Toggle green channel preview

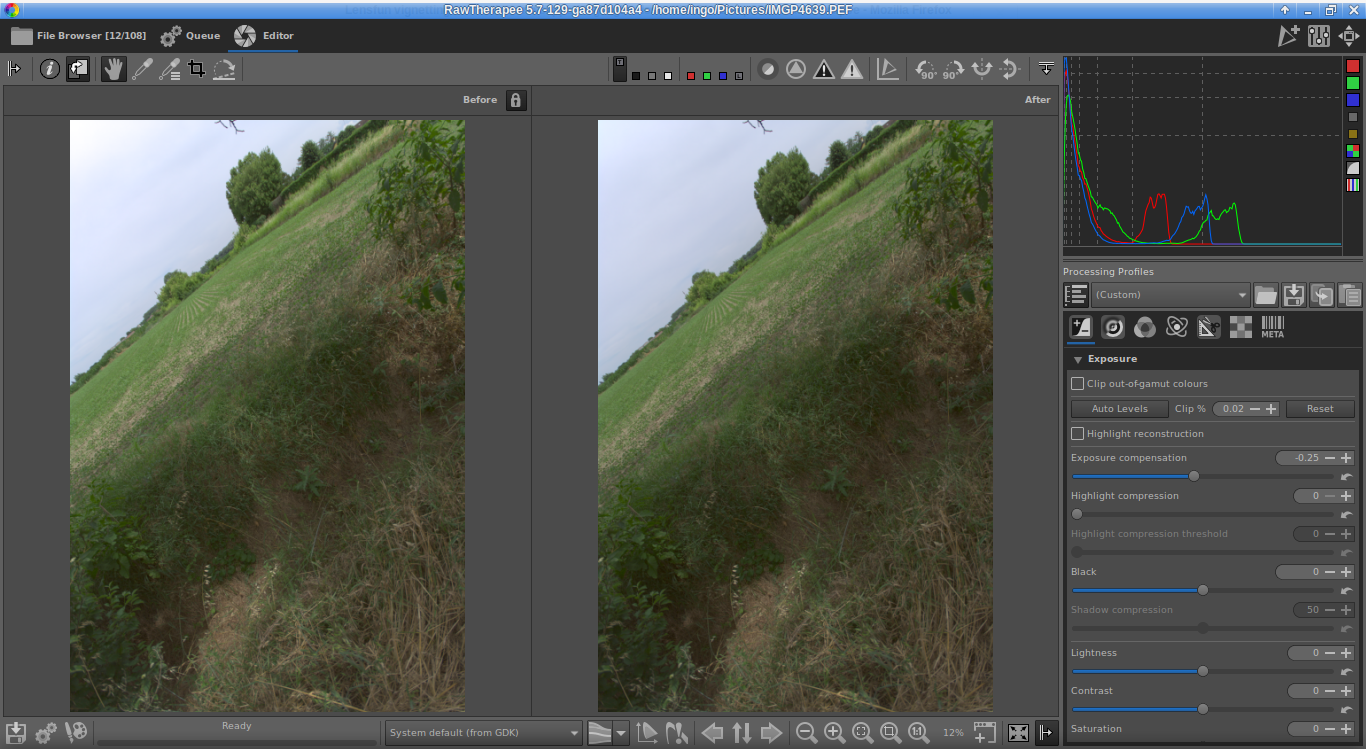pyautogui.click(x=707, y=76)
